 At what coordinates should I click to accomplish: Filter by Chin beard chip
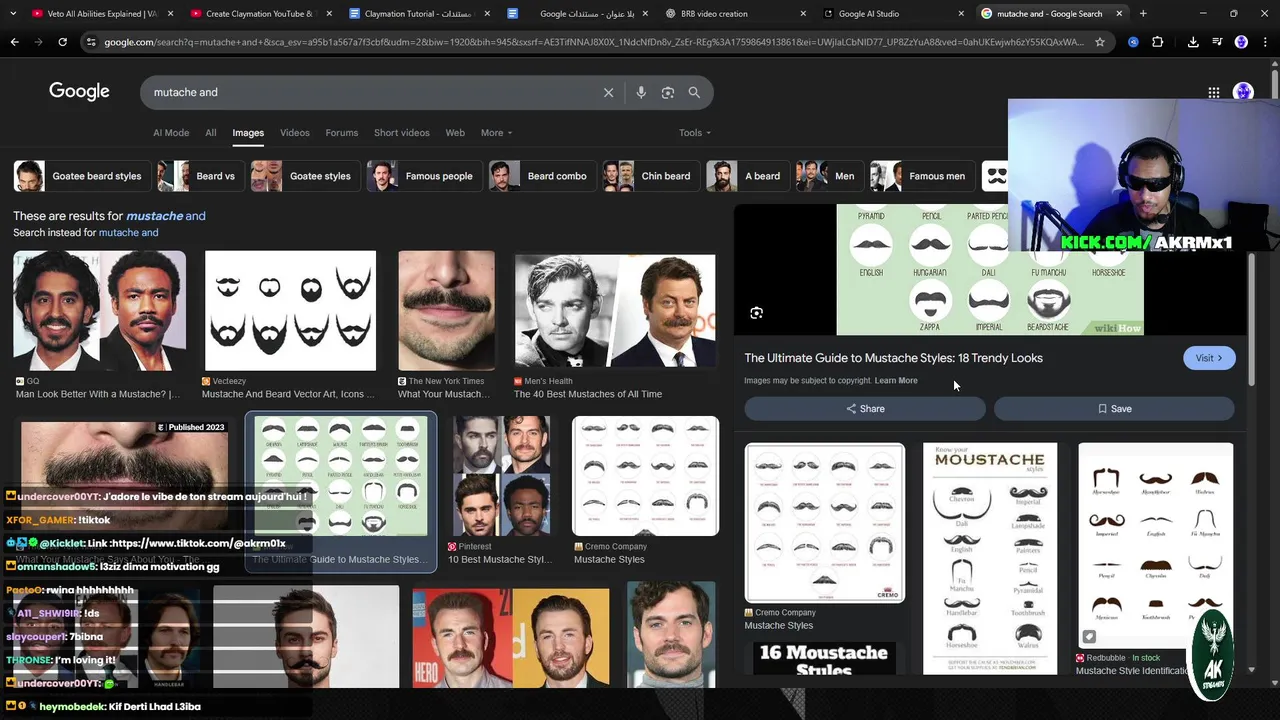tap(651, 176)
